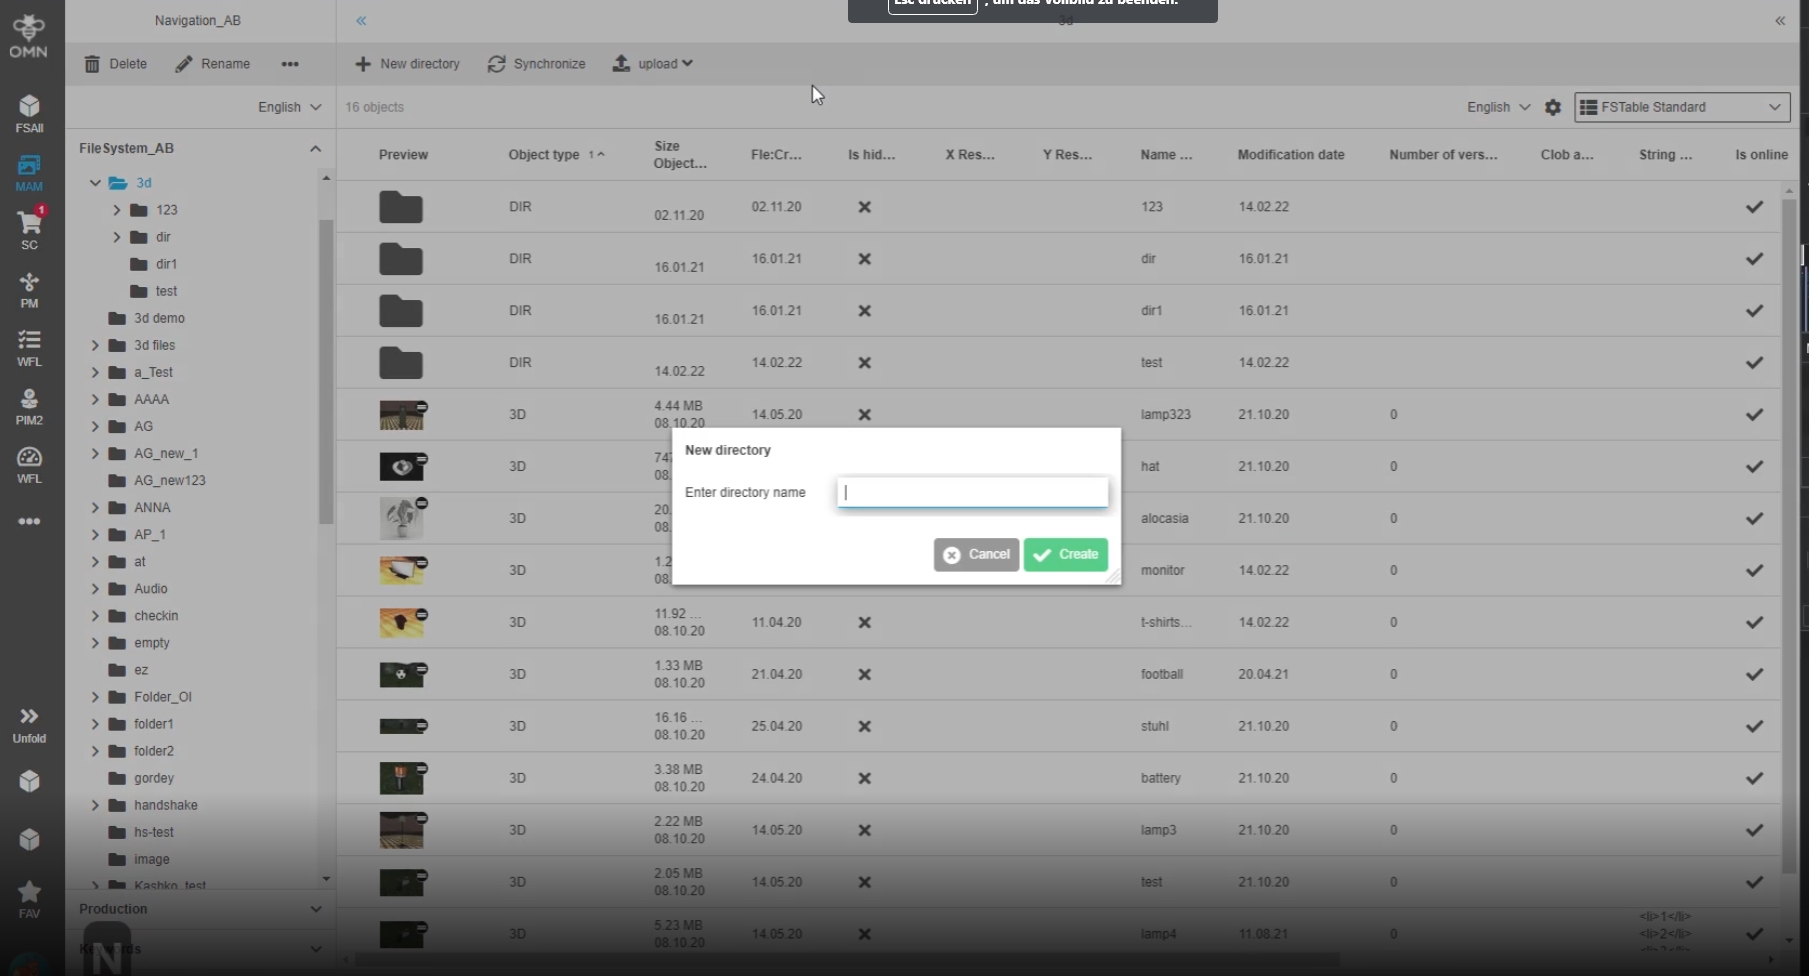
Task: Click Synchronize in the toolbar
Action: click(537, 64)
